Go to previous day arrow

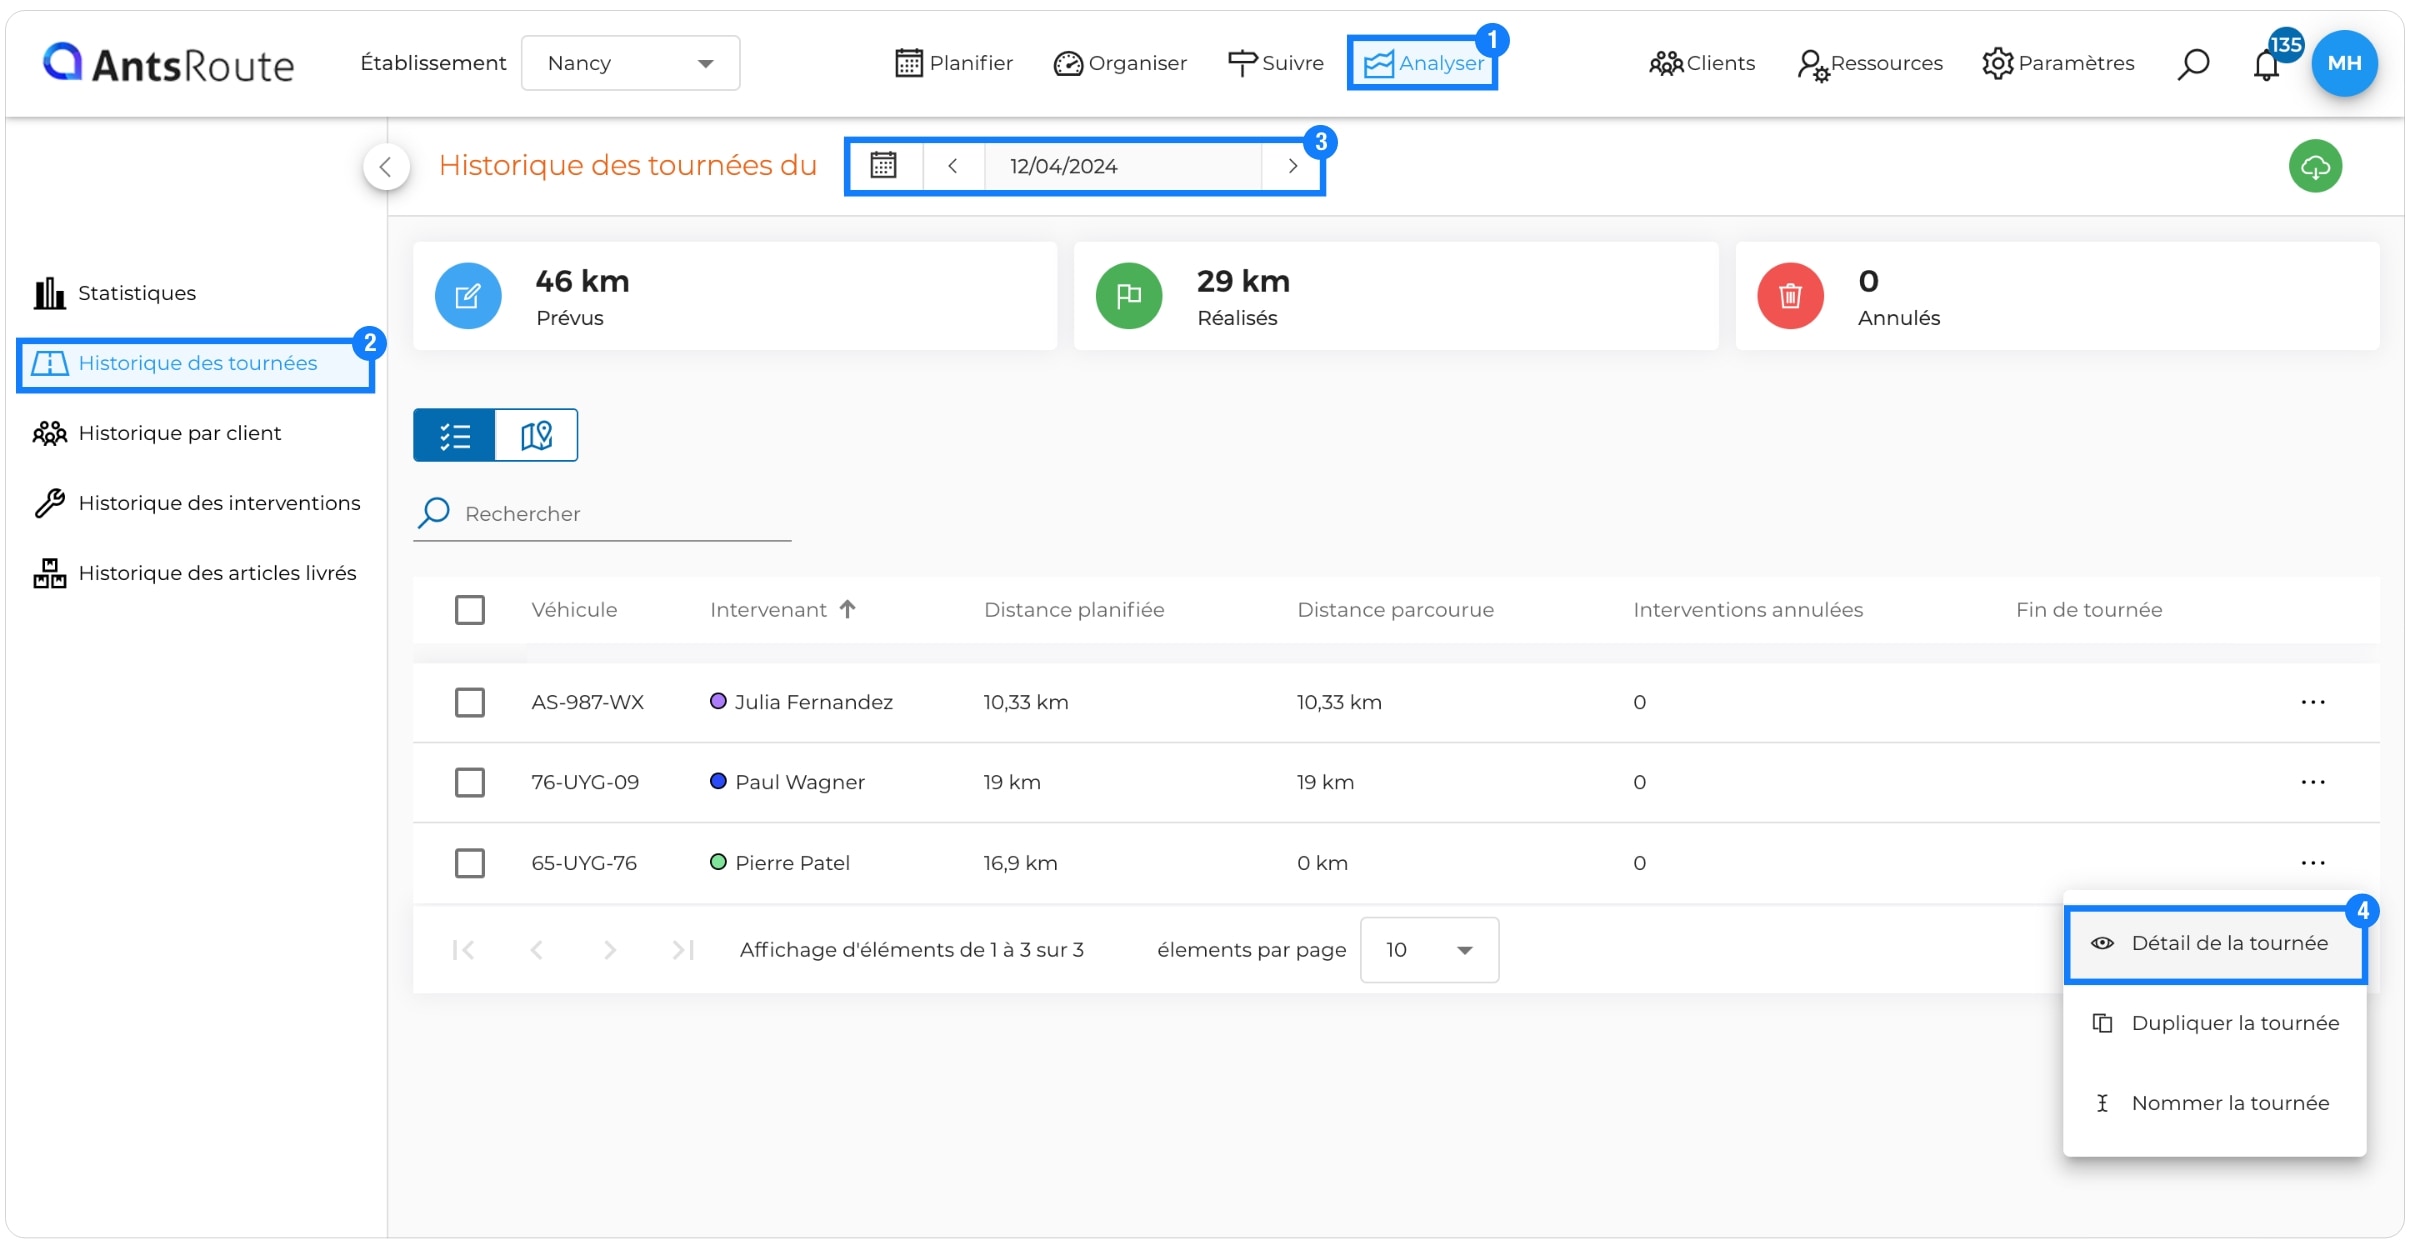click(x=953, y=165)
